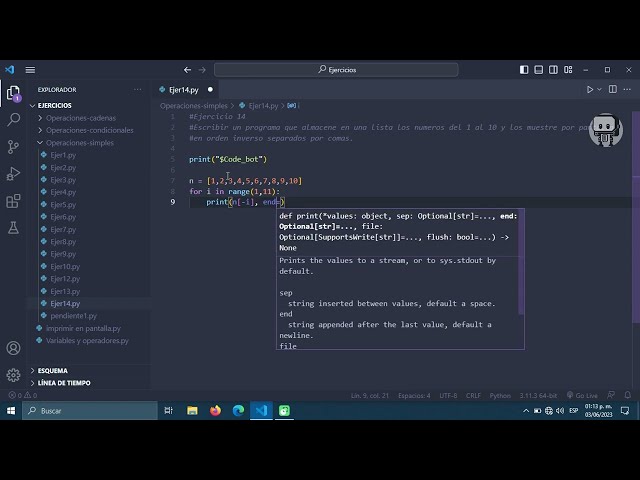Toggle the primary side bar layout icon
The width and height of the screenshot is (640, 480).
tap(524, 70)
